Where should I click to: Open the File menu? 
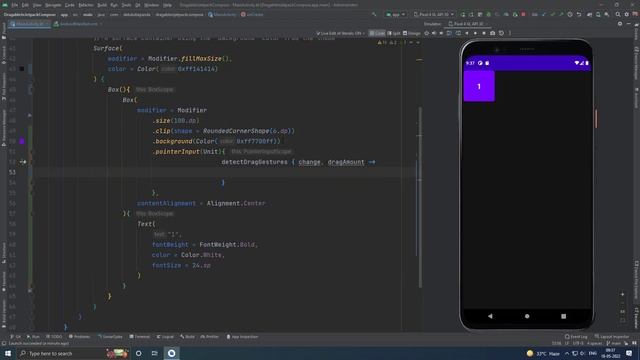15,5
